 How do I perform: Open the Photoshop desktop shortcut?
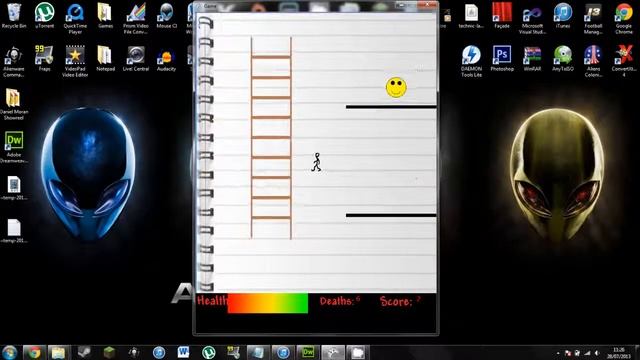click(x=502, y=58)
